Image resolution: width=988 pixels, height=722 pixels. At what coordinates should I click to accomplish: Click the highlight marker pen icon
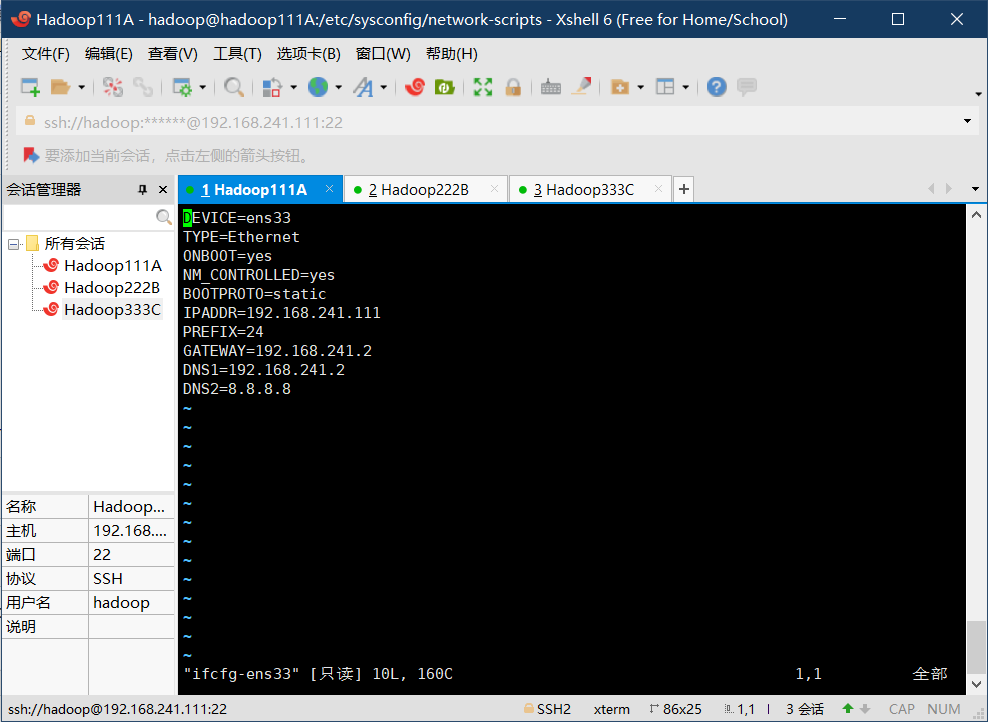tap(581, 87)
